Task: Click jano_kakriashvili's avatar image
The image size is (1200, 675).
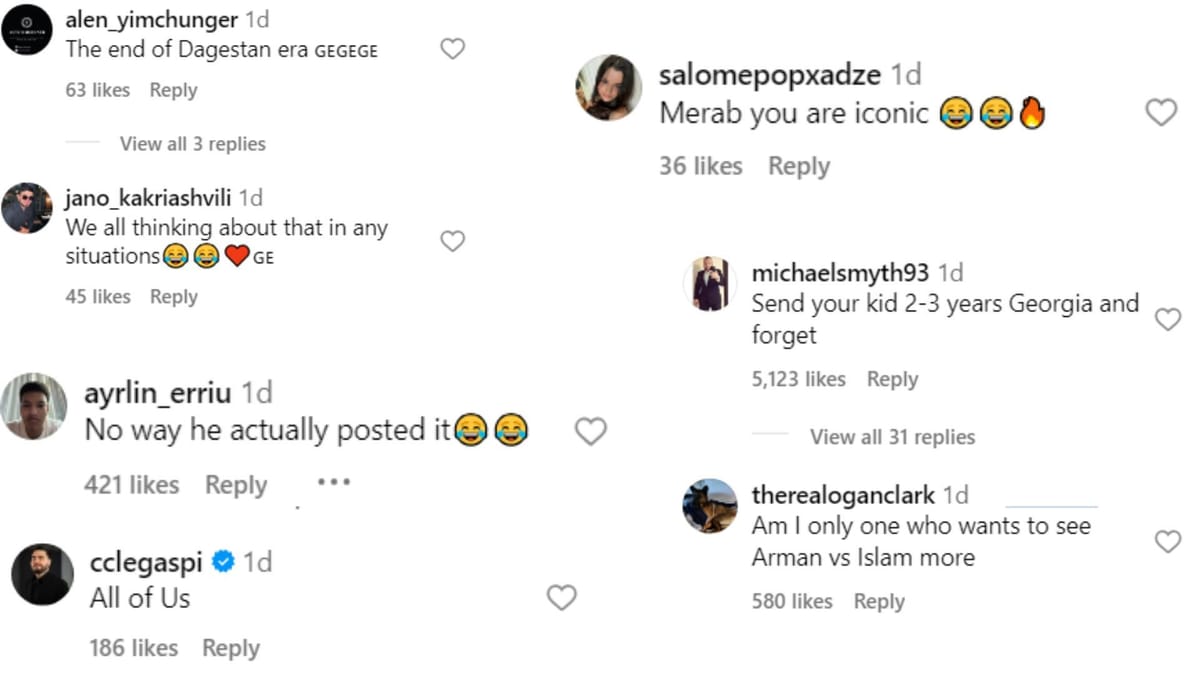Action: [27, 208]
